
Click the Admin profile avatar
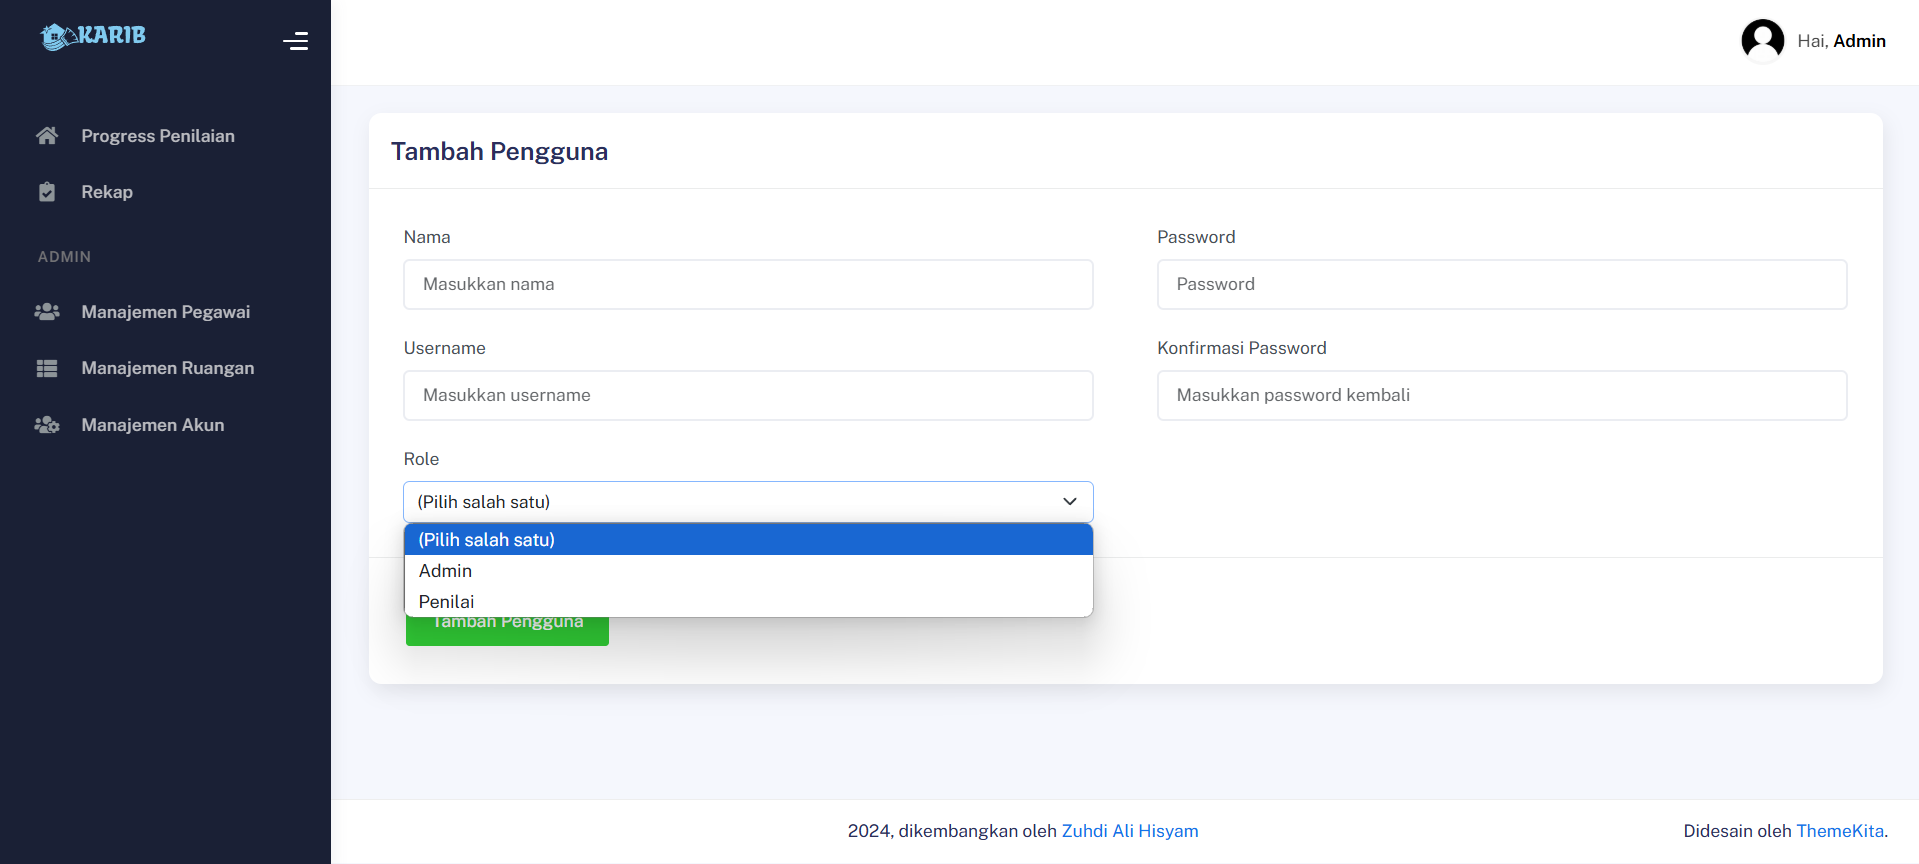(x=1762, y=41)
